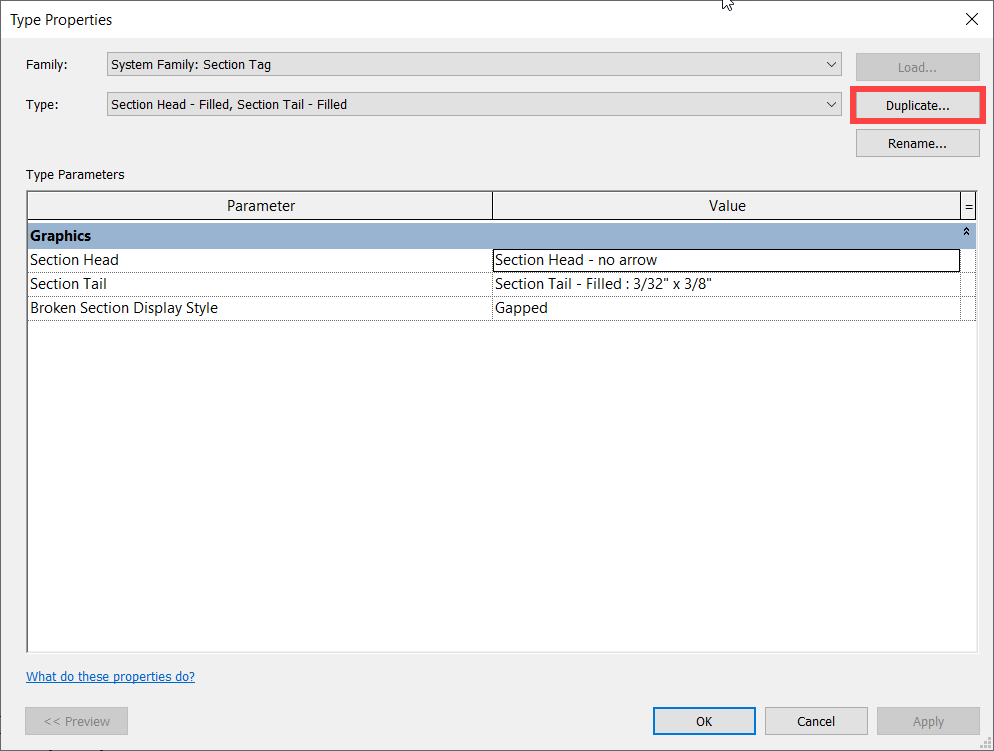Dismiss the dialog with Cancel
This screenshot has height=751, width=994.
click(816, 720)
